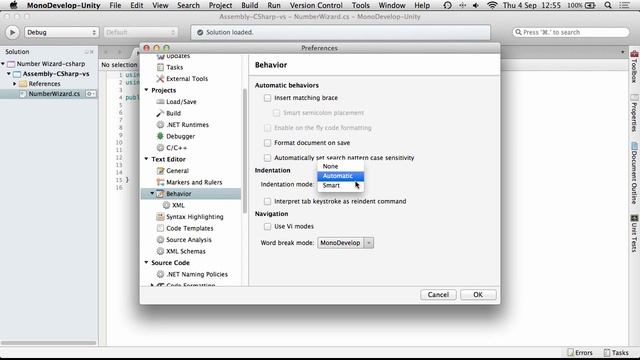Screen dimensions: 640x360
Task: Select Number Wizard-csharp solution node
Action: tap(51, 64)
